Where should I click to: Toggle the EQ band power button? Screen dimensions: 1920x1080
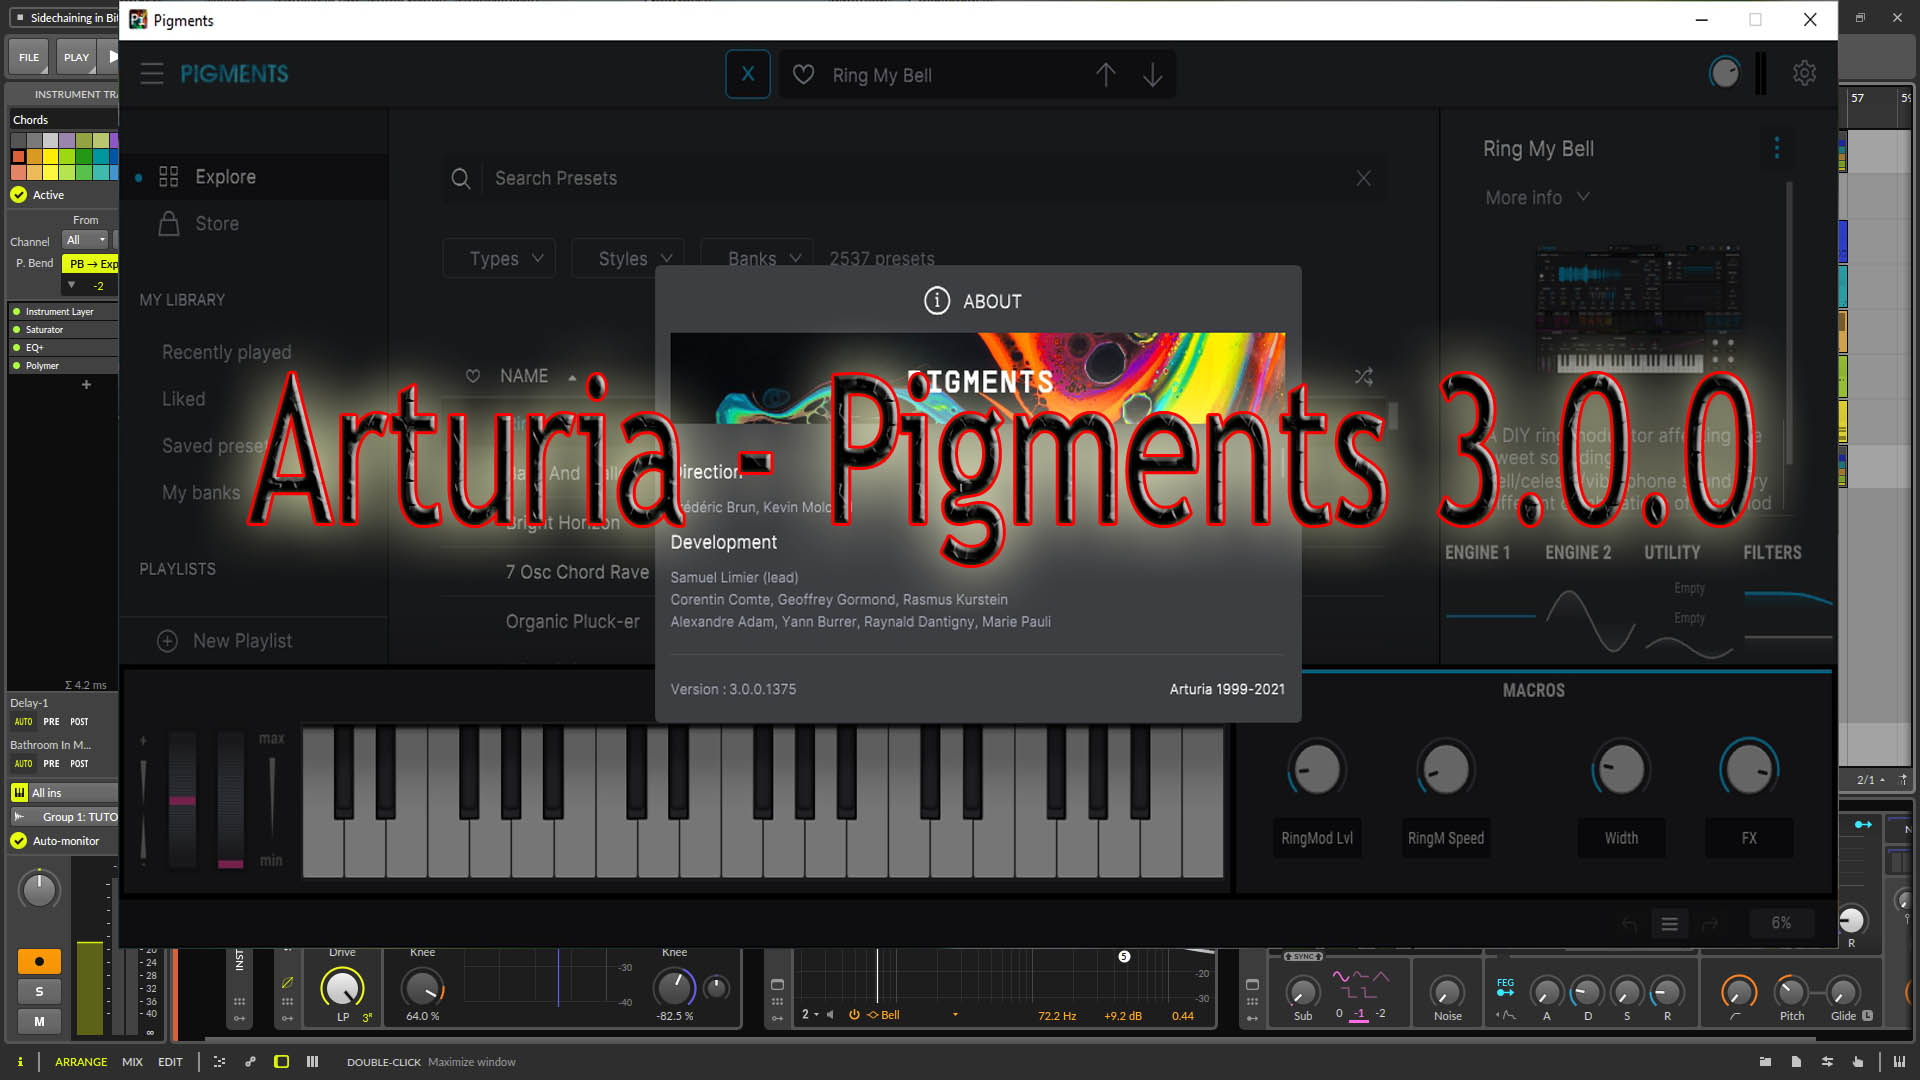click(x=854, y=1015)
